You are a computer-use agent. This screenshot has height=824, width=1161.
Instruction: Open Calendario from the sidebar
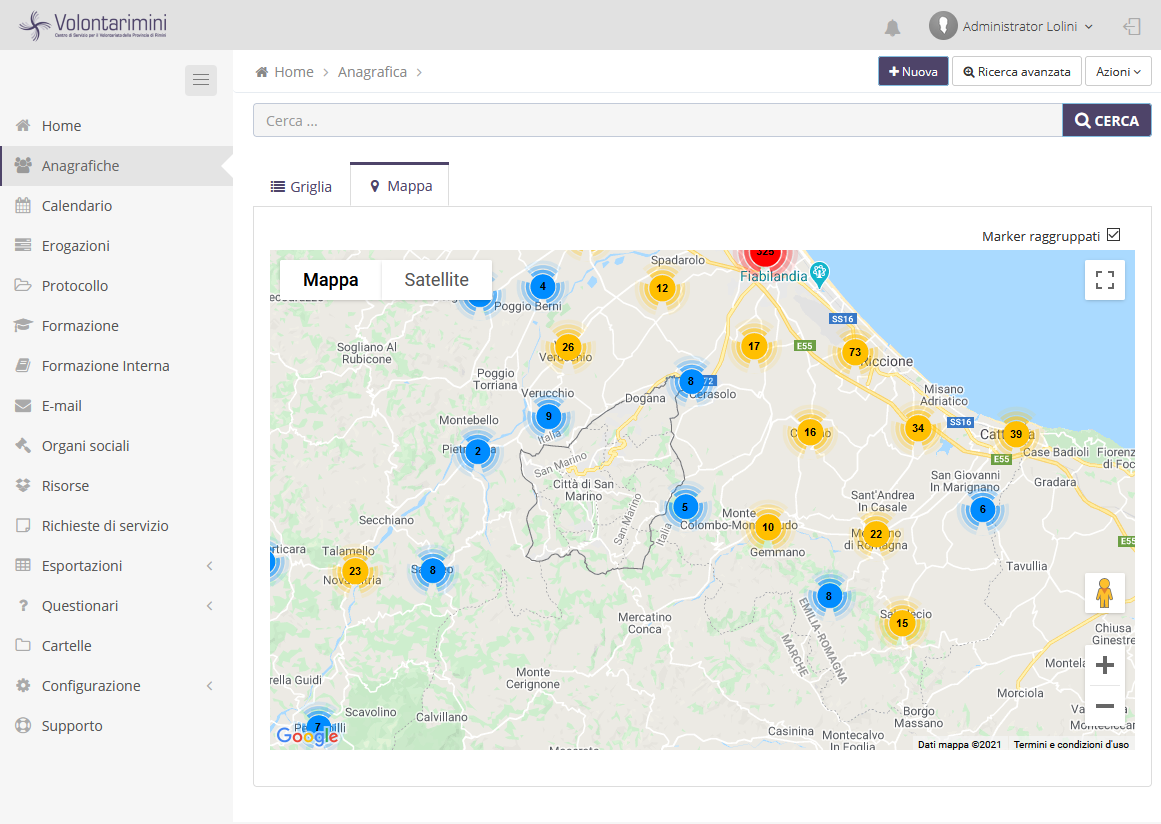116,206
